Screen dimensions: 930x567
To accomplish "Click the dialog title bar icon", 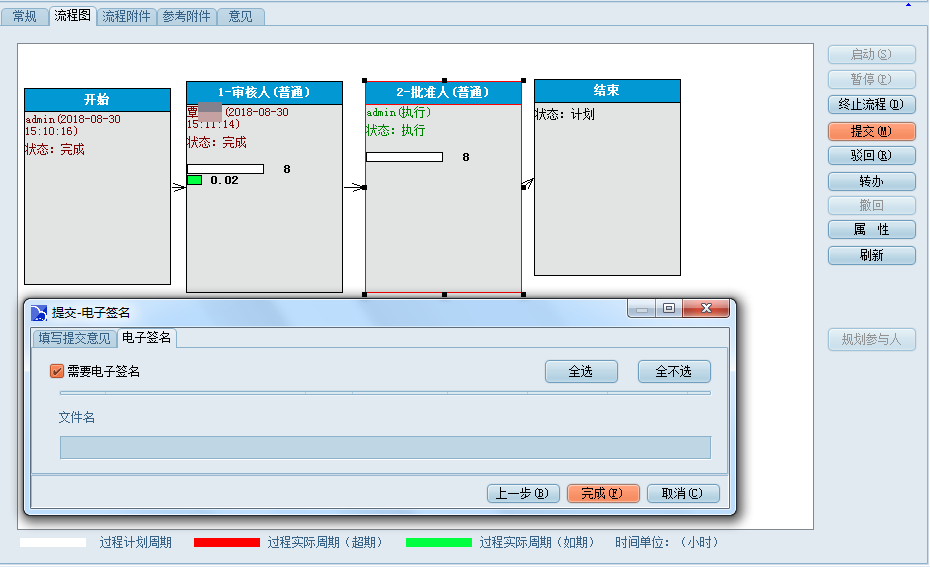I will [39, 313].
